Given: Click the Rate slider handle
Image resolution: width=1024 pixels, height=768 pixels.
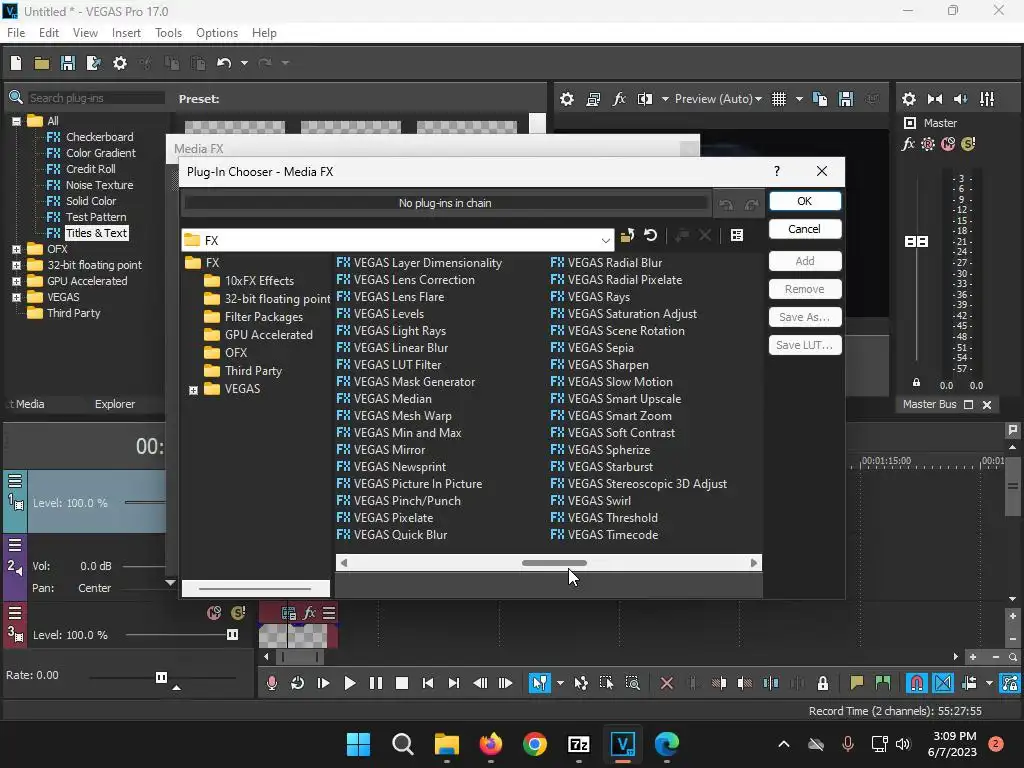Looking at the screenshot, I should (x=161, y=677).
